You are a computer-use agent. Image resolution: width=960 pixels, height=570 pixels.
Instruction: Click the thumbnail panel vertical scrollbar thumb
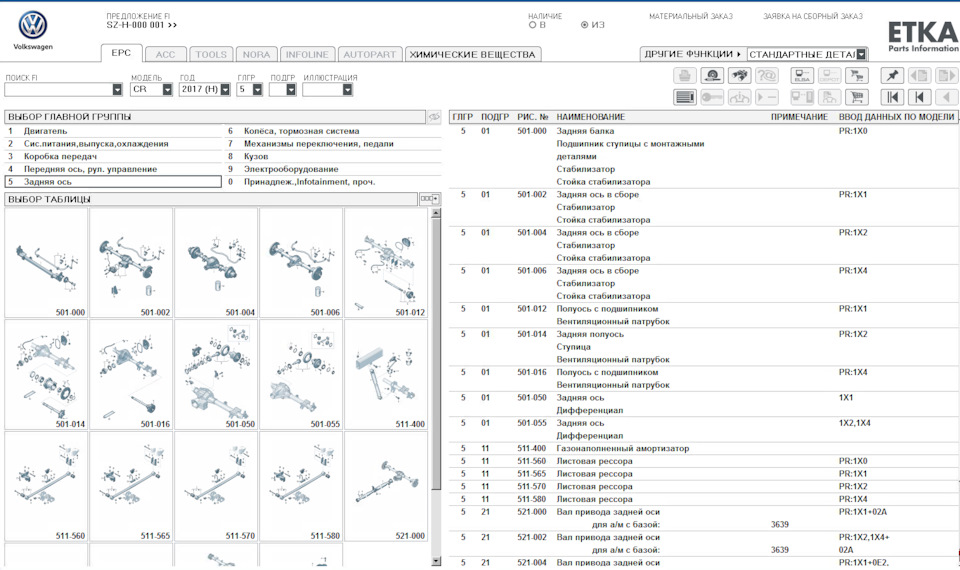click(x=436, y=354)
